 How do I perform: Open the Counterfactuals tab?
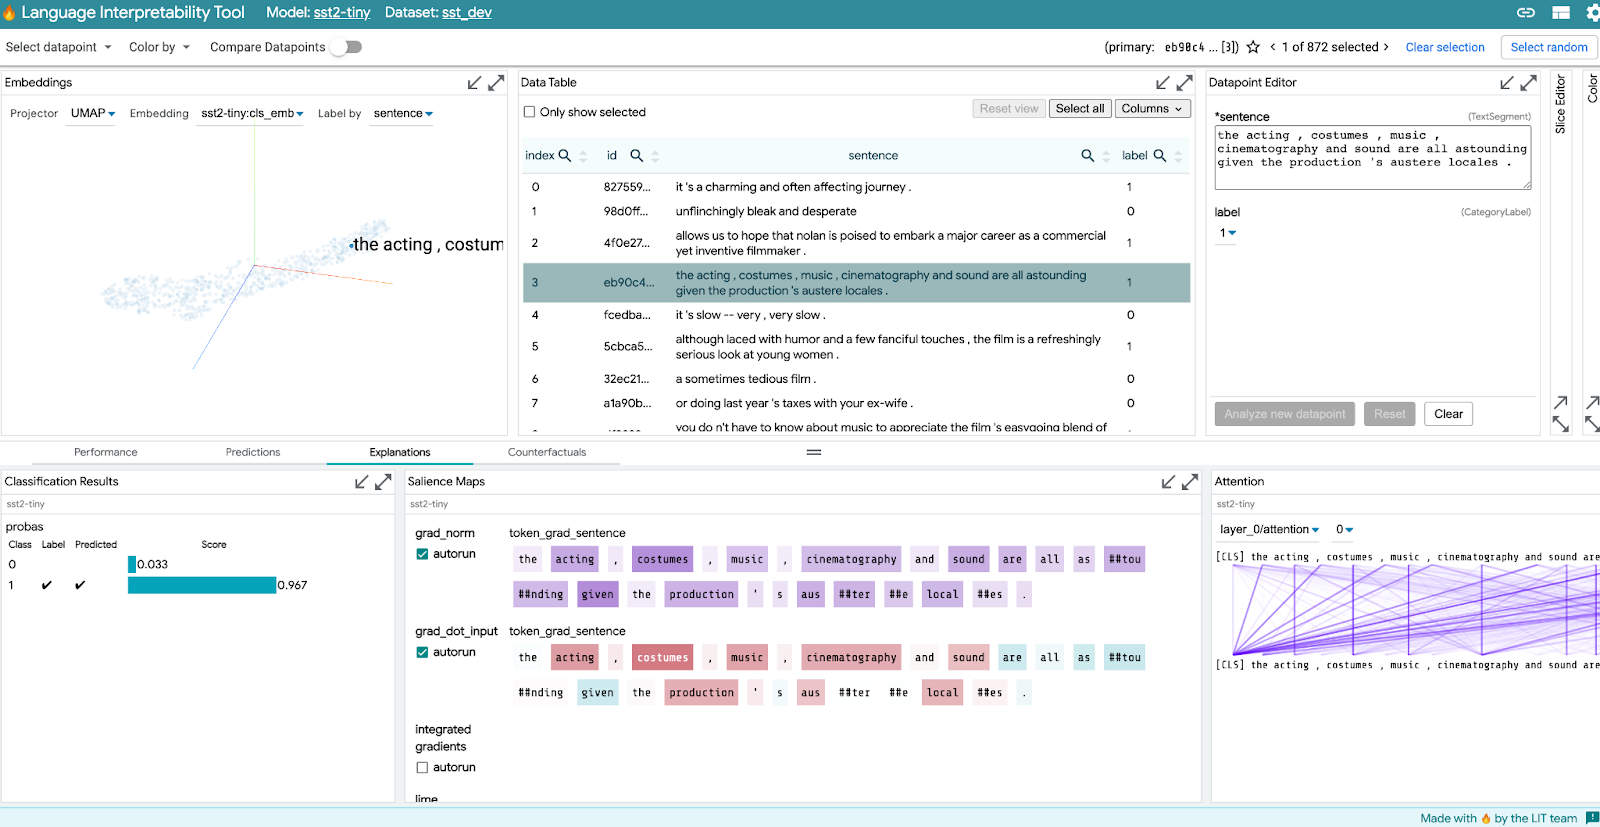[x=547, y=452]
